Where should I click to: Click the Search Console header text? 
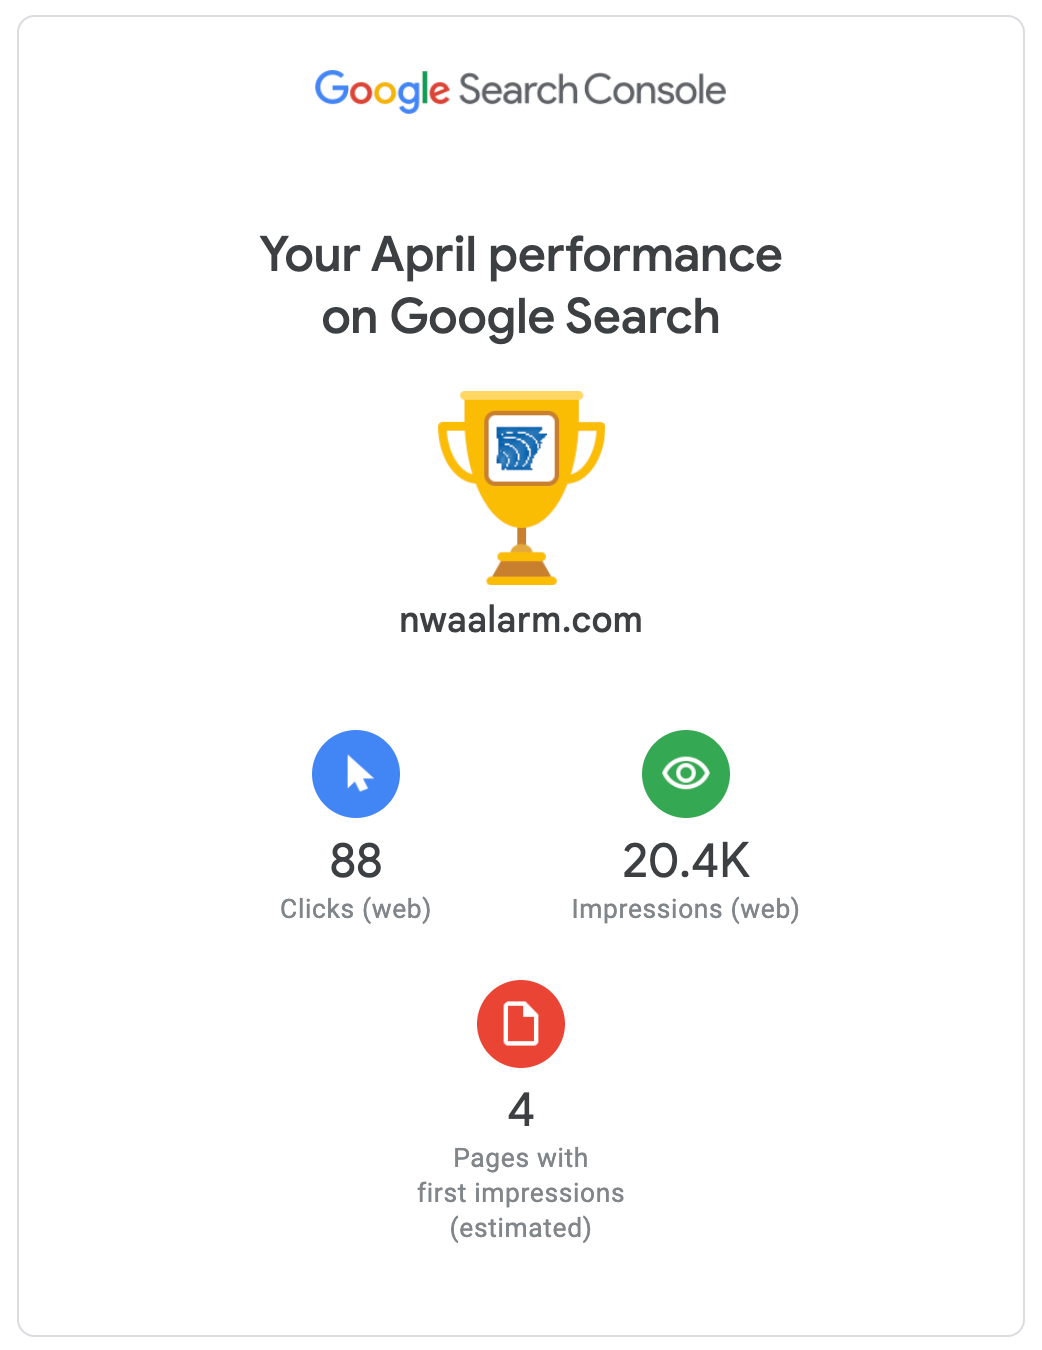[592, 91]
